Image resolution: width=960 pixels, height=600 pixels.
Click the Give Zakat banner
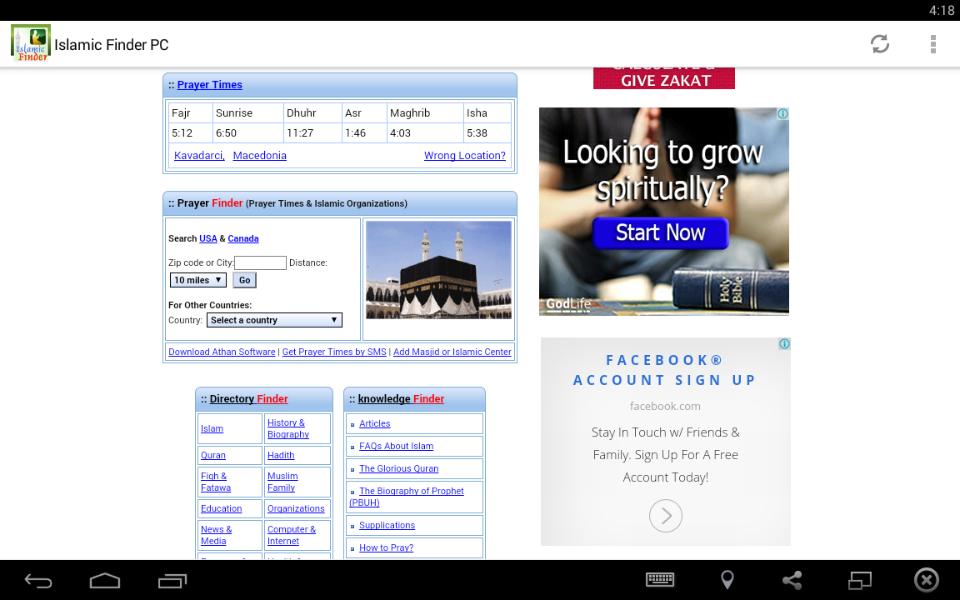click(664, 78)
